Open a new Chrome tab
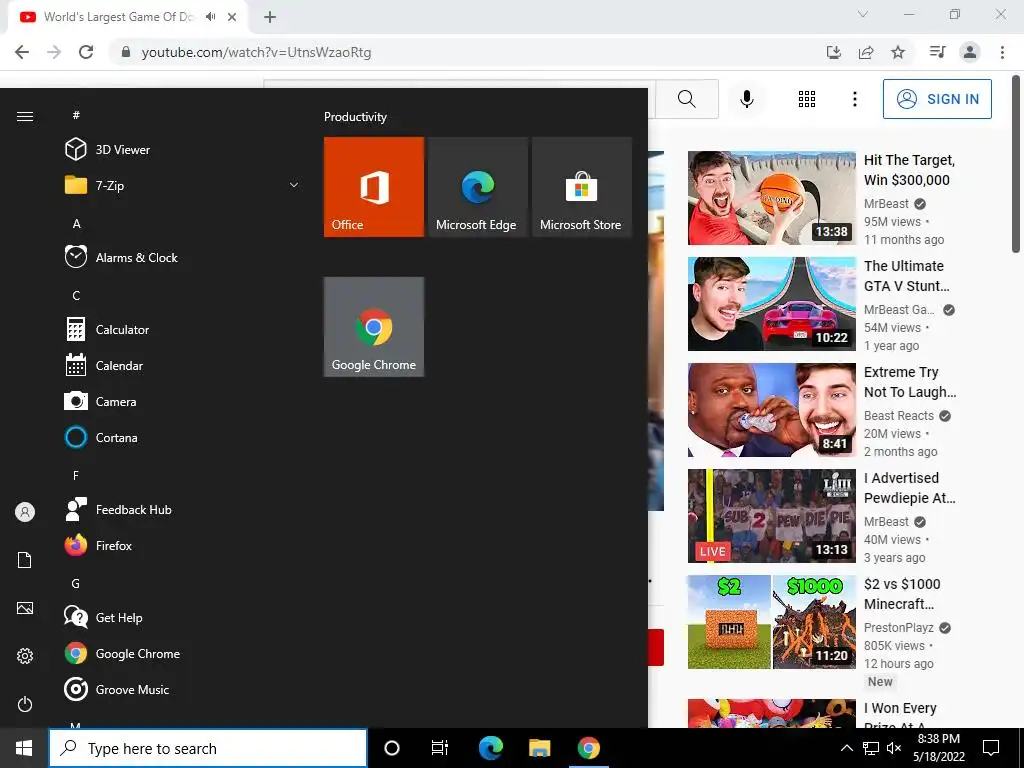This screenshot has width=1024, height=768. point(270,18)
